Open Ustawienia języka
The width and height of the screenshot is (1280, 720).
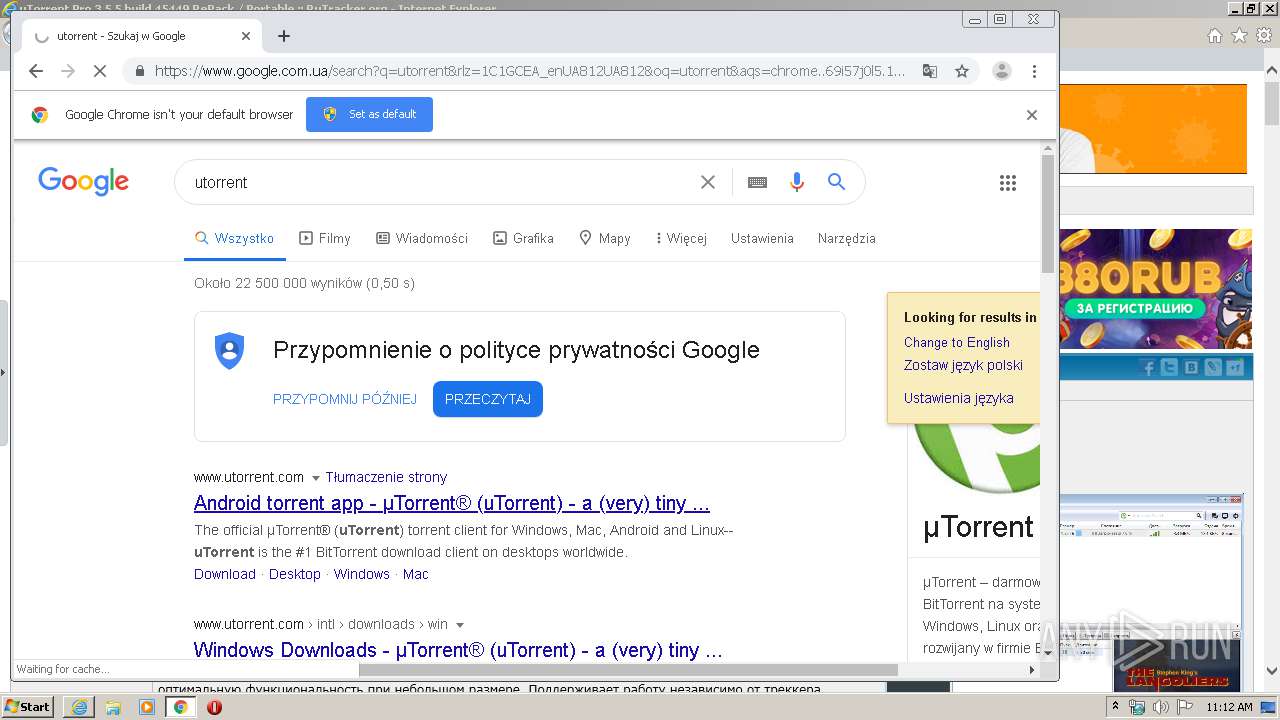tap(959, 398)
